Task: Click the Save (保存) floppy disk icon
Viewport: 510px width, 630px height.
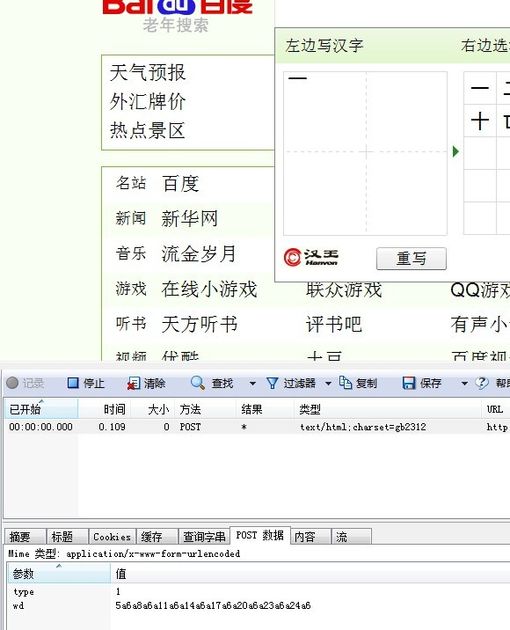Action: click(409, 383)
